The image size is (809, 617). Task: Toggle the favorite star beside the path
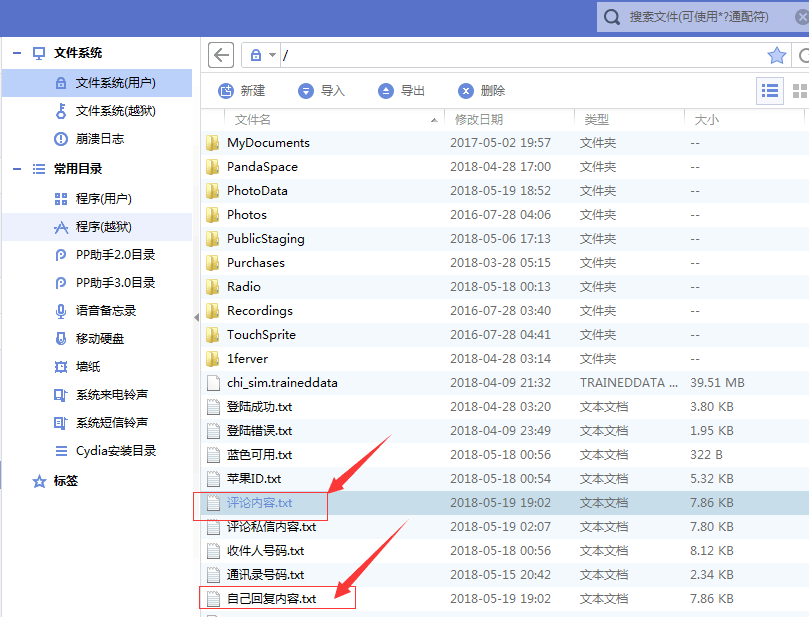pyautogui.click(x=777, y=55)
